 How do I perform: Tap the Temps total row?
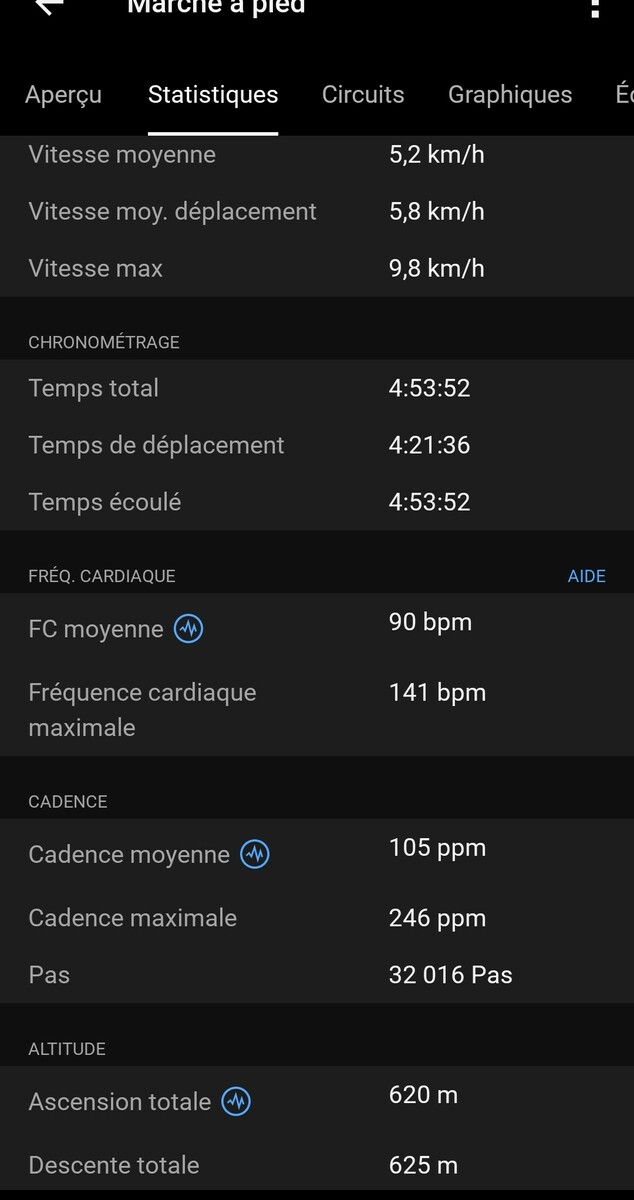click(317, 388)
